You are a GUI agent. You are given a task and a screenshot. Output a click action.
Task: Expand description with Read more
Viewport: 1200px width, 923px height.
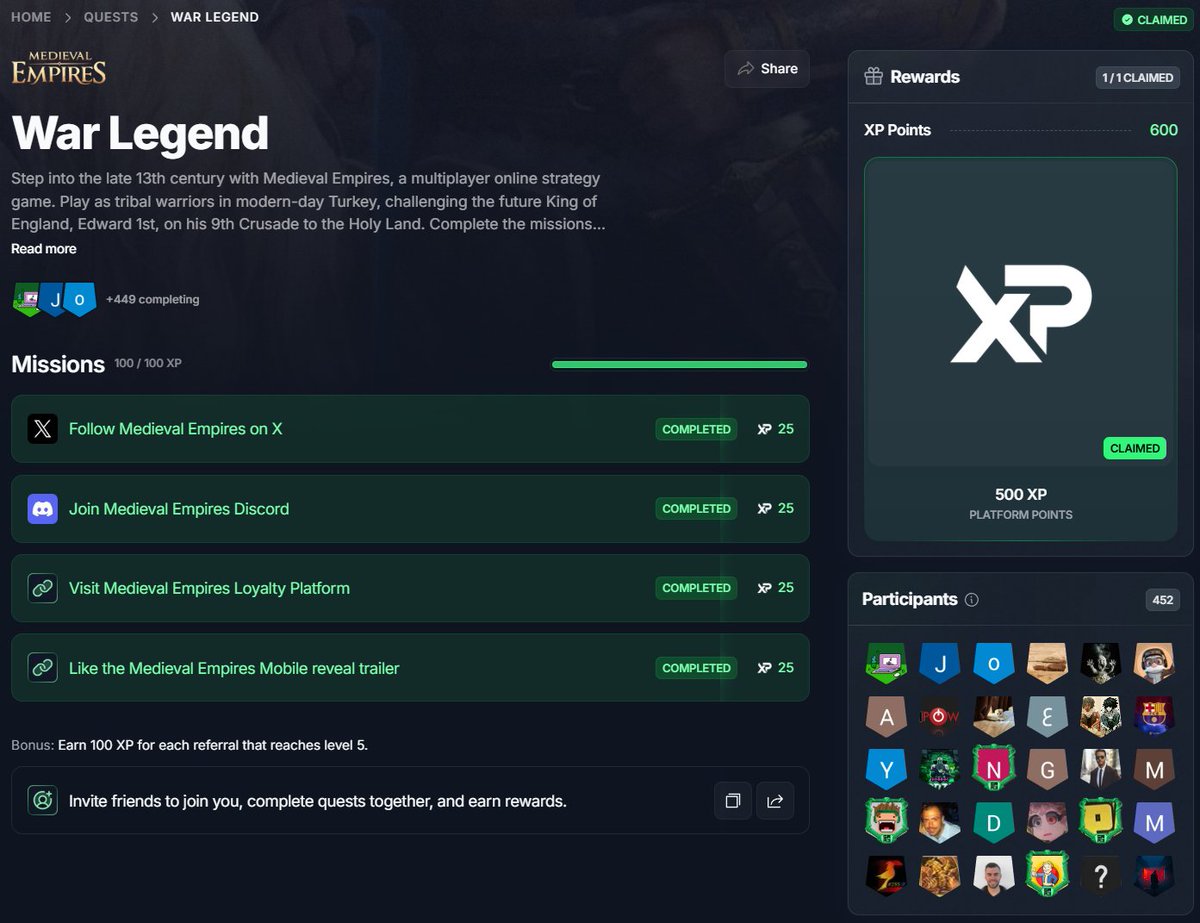(44, 249)
